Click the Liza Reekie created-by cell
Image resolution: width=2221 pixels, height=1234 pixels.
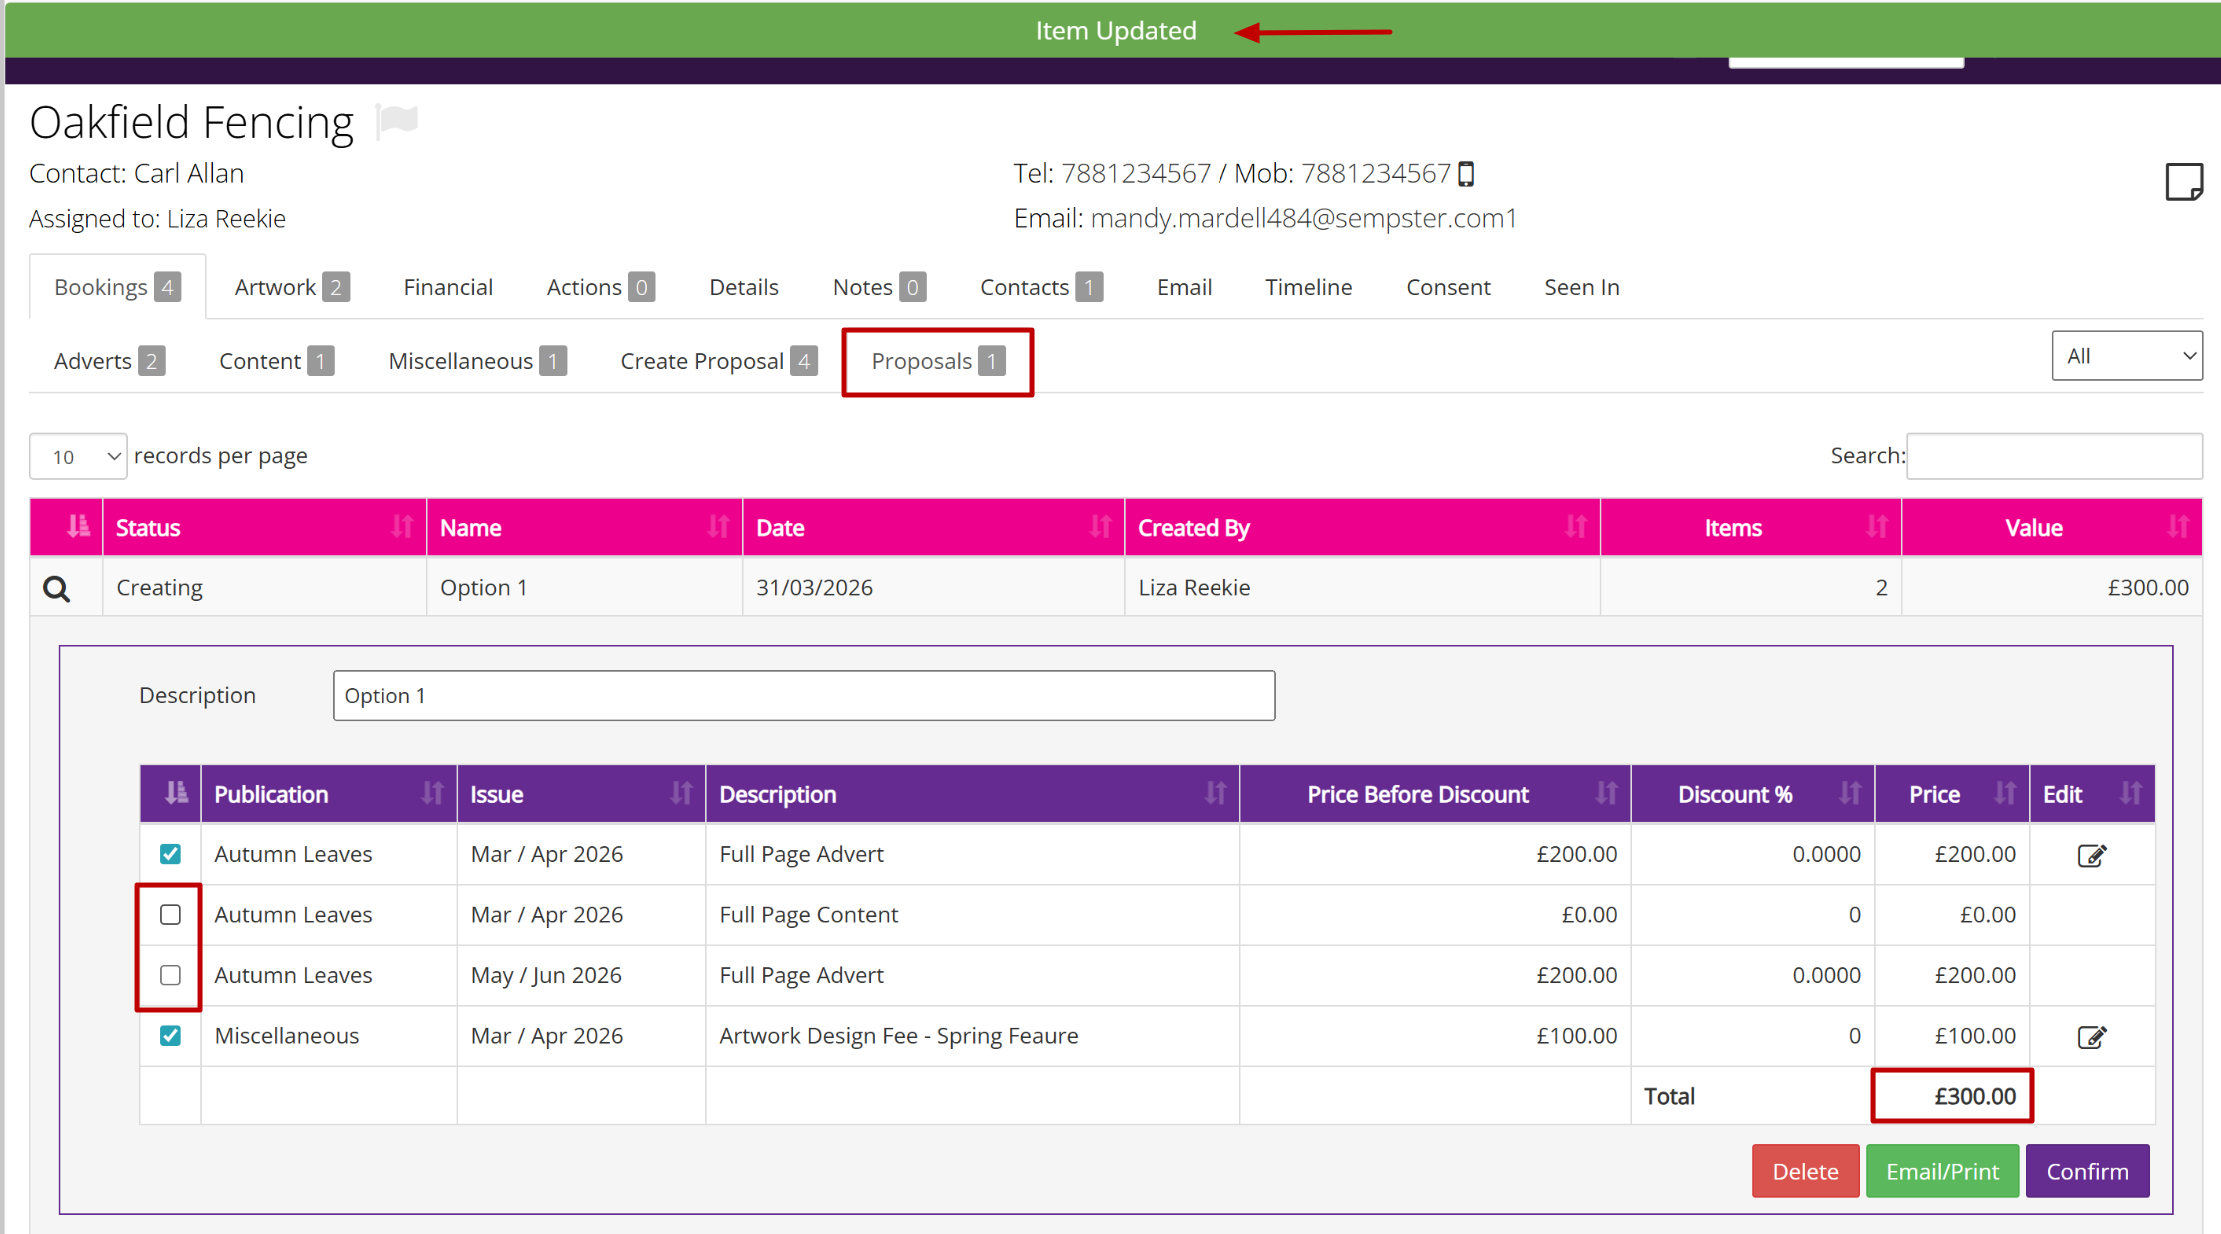pos(1362,587)
